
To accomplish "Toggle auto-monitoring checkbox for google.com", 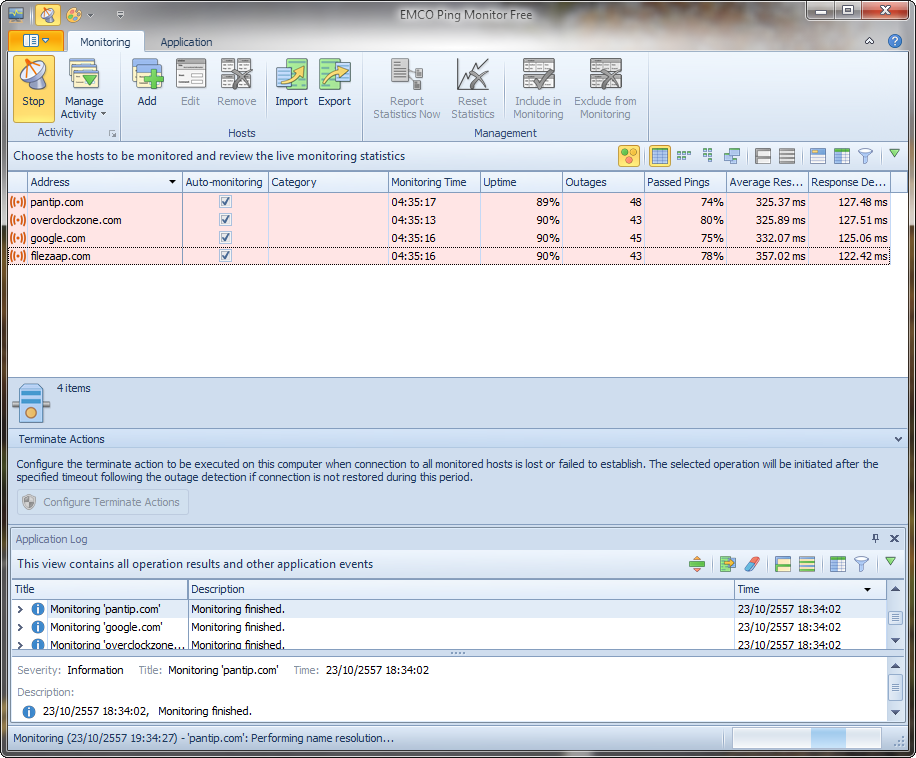I will pyautogui.click(x=225, y=238).
